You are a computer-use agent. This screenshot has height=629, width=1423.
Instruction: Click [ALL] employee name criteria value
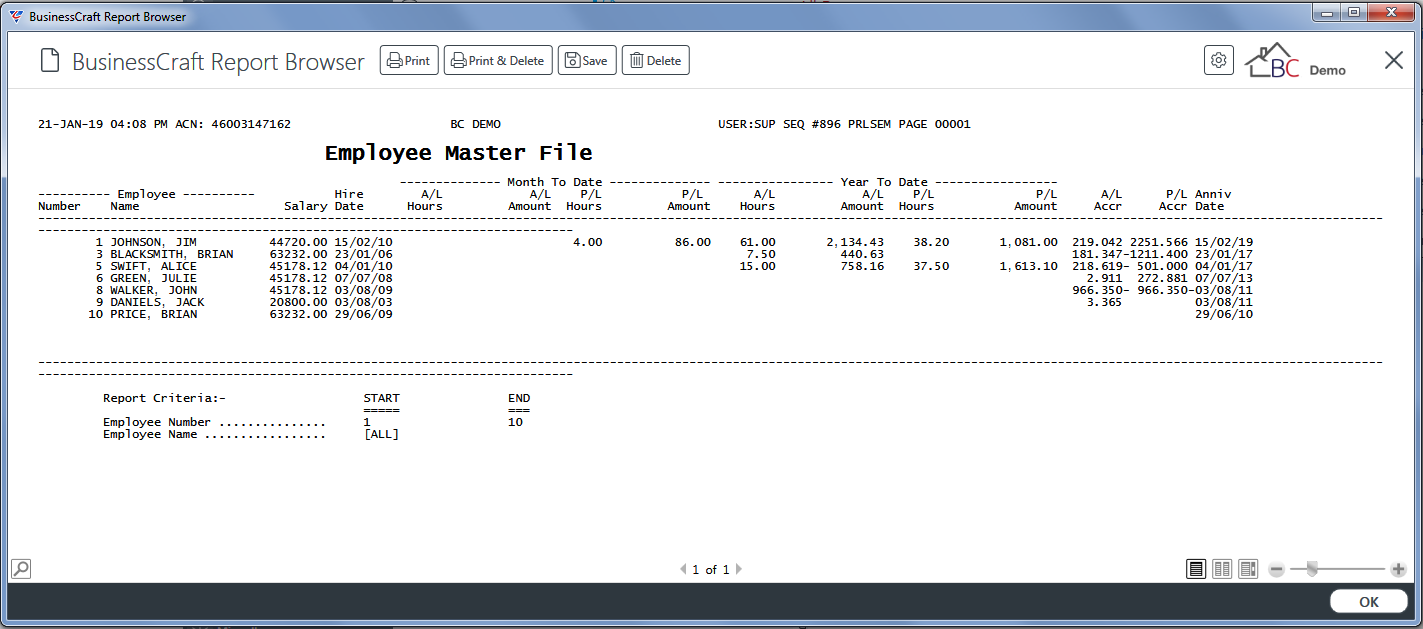[382, 434]
